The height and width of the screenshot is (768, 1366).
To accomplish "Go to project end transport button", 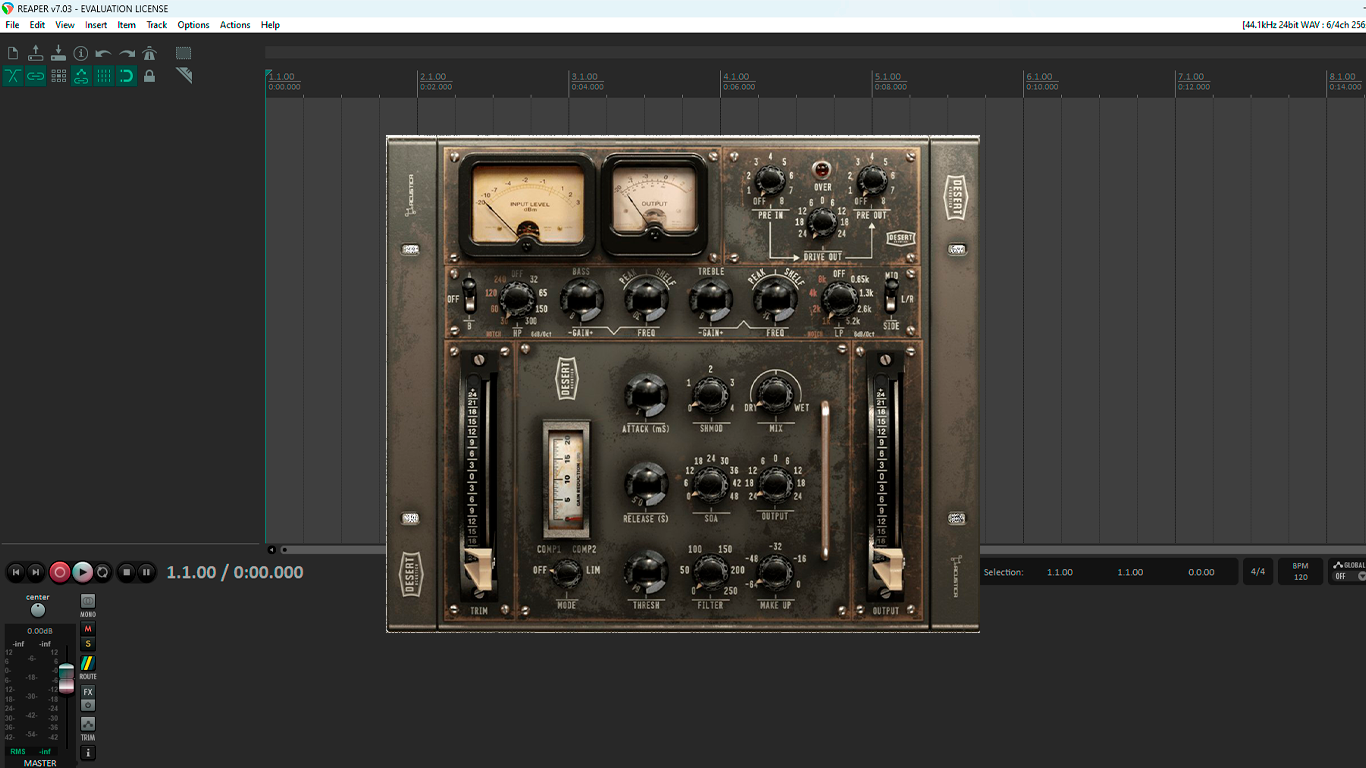I will [36, 572].
